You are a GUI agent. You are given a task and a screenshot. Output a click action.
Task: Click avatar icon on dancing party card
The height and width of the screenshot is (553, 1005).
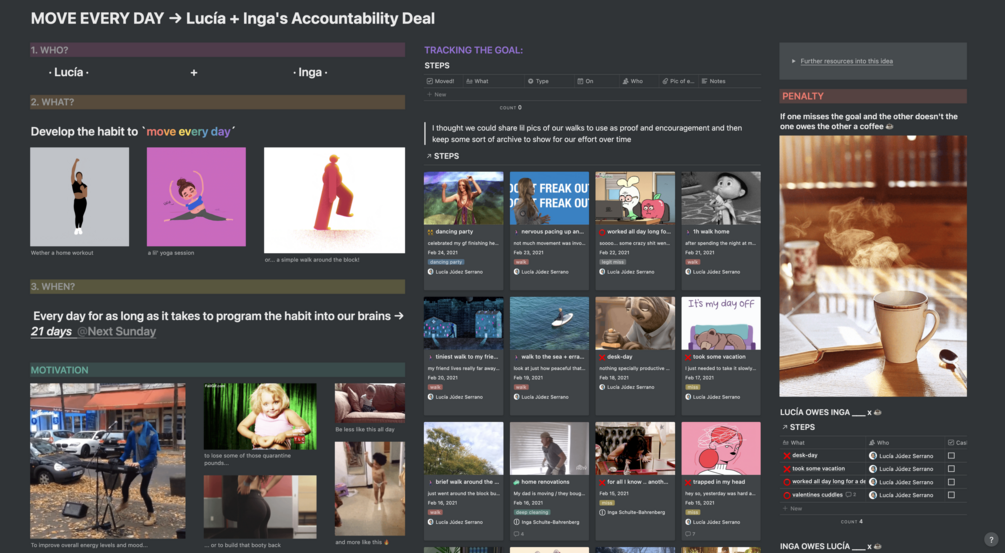click(x=431, y=272)
